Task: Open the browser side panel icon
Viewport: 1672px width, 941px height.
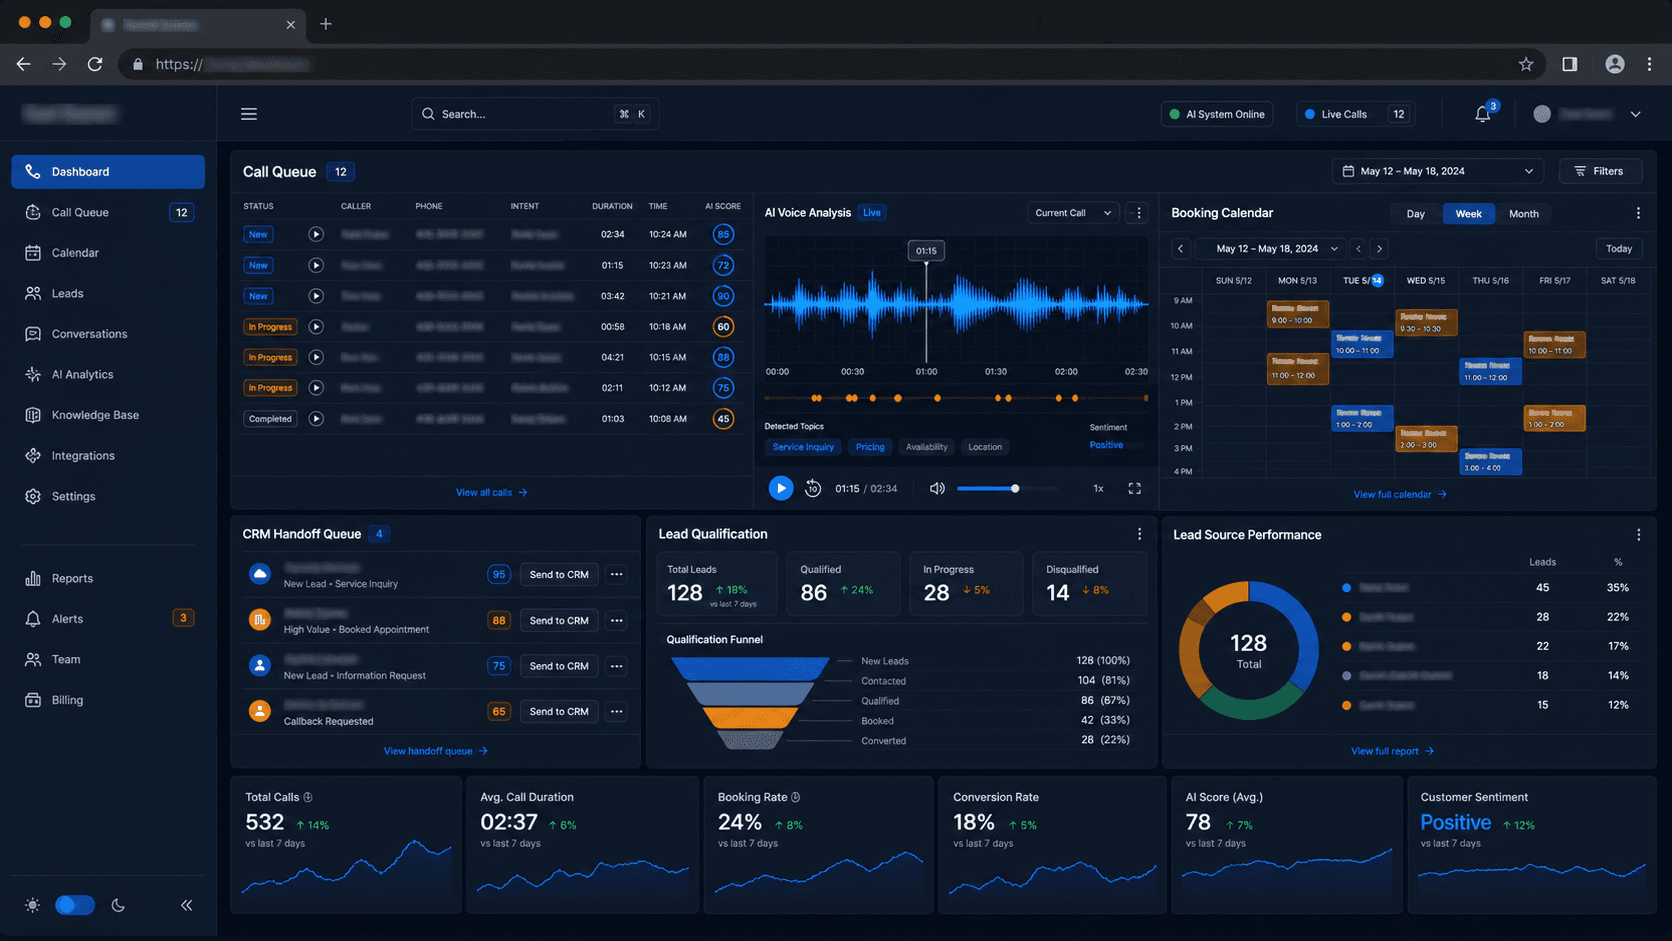Action: coord(1570,64)
